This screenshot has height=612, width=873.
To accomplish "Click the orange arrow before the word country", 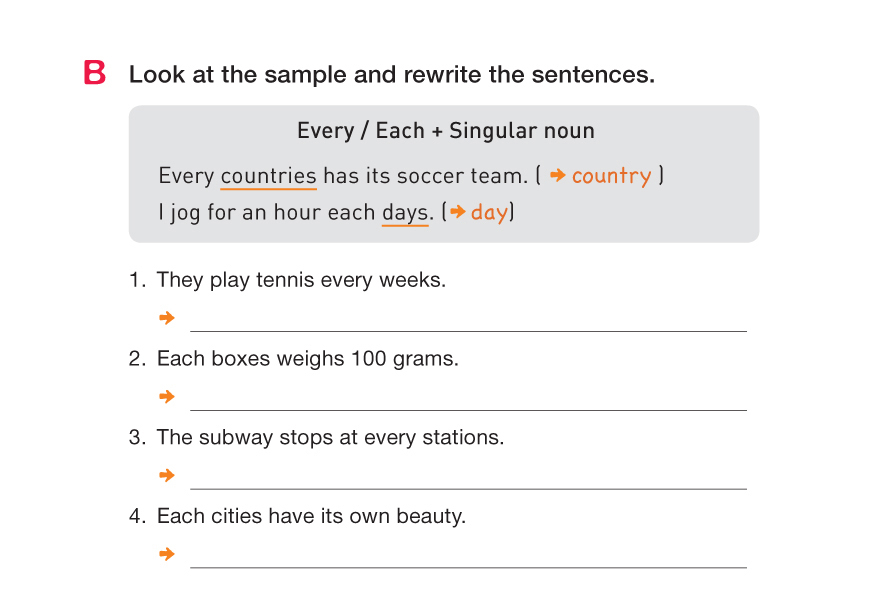I will [x=559, y=176].
